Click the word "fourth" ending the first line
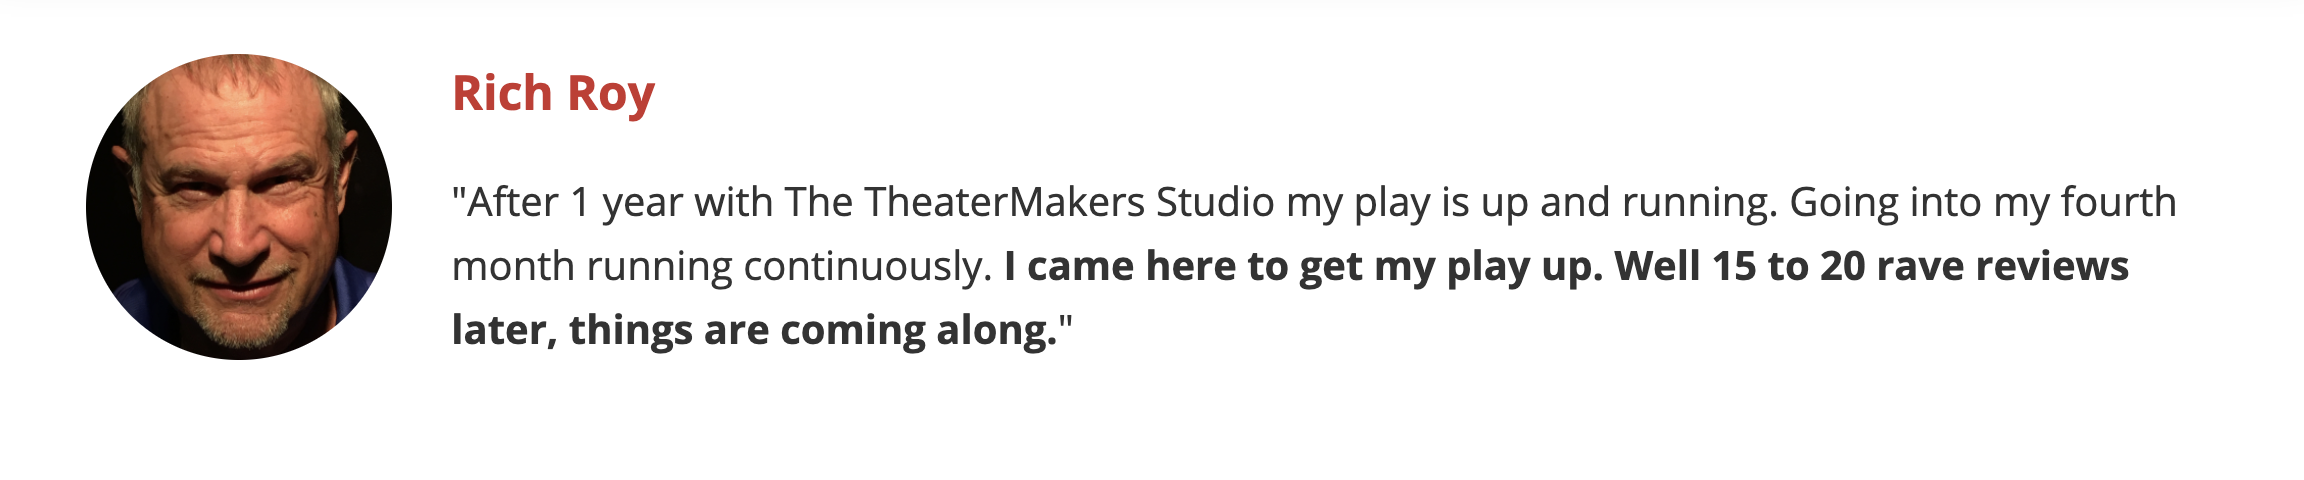 tap(2118, 203)
